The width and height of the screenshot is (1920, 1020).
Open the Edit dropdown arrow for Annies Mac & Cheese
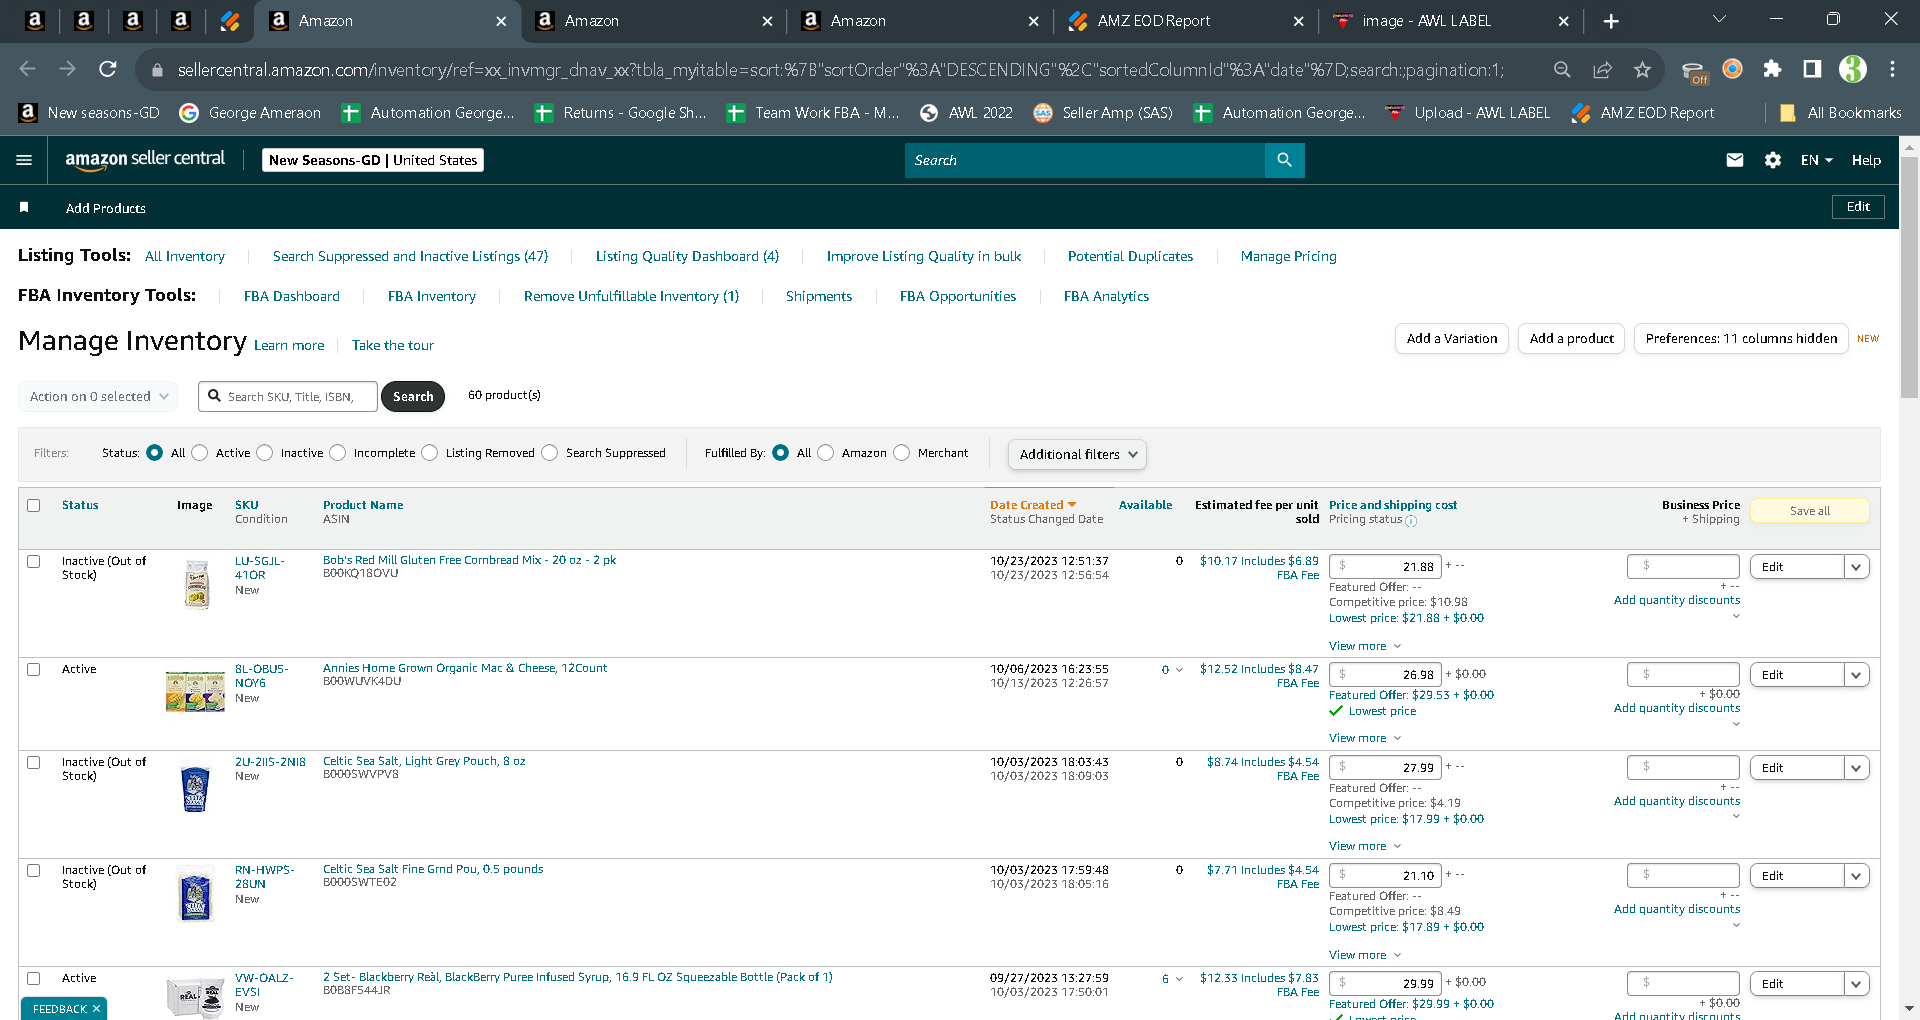[1856, 675]
